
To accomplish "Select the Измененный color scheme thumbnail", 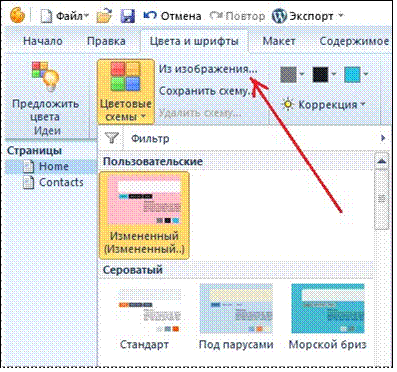I will [144, 215].
